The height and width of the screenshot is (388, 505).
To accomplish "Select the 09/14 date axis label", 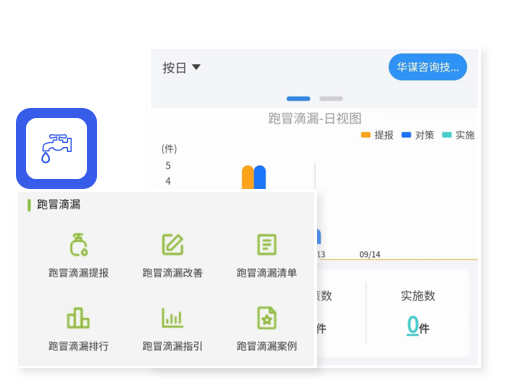I will coord(370,254).
